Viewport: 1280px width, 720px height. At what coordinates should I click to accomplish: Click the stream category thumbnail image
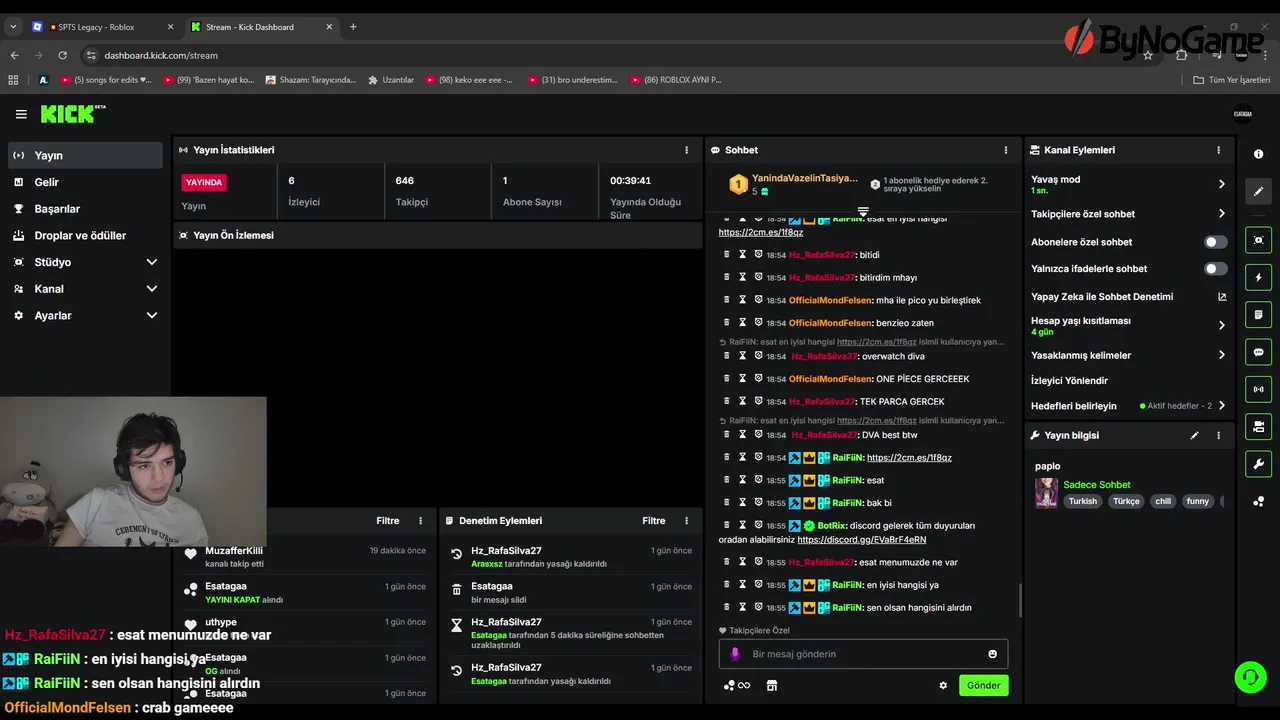click(1046, 493)
